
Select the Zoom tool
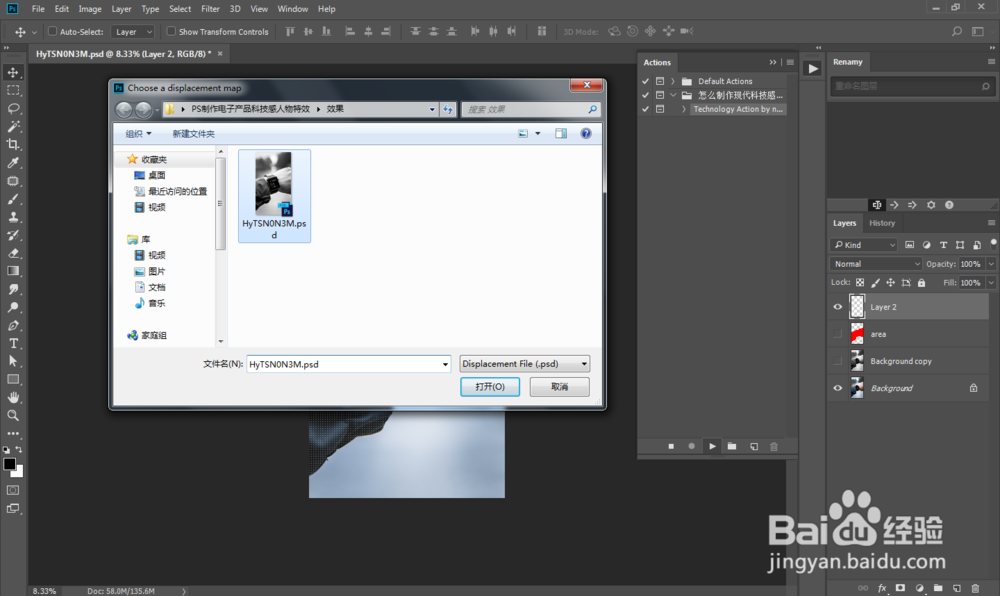click(x=13, y=415)
